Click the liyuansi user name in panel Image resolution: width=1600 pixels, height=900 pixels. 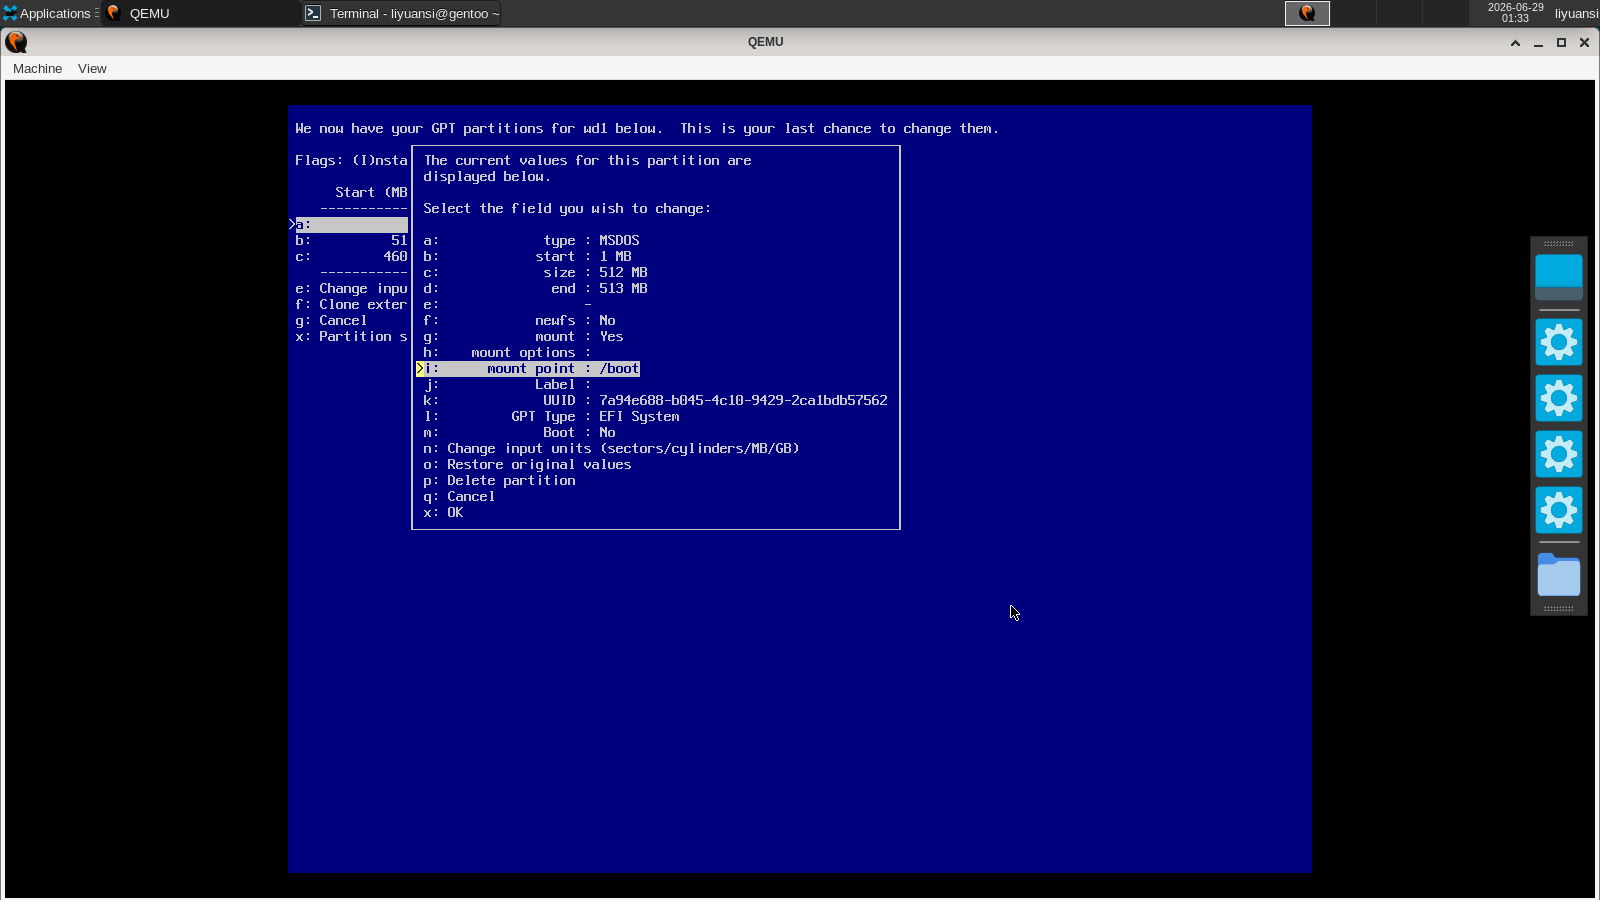(x=1576, y=13)
